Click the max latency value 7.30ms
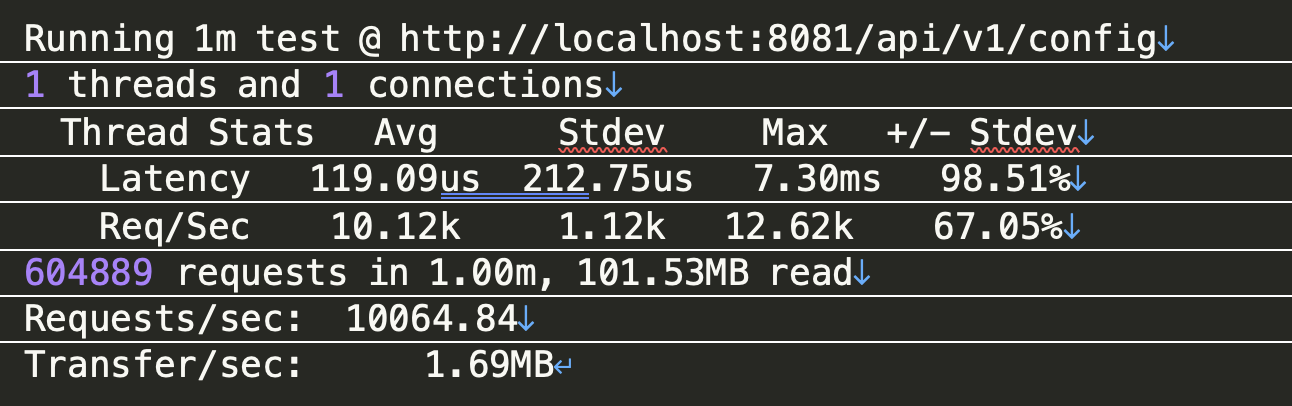Screen dimensions: 1292x406 [816, 180]
